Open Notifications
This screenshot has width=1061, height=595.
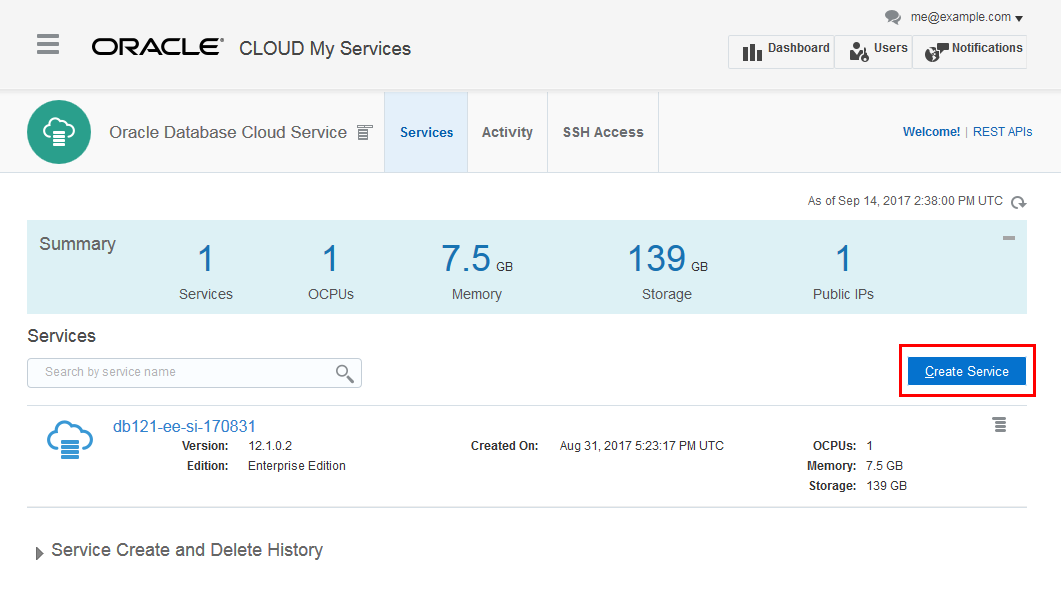(x=970, y=51)
